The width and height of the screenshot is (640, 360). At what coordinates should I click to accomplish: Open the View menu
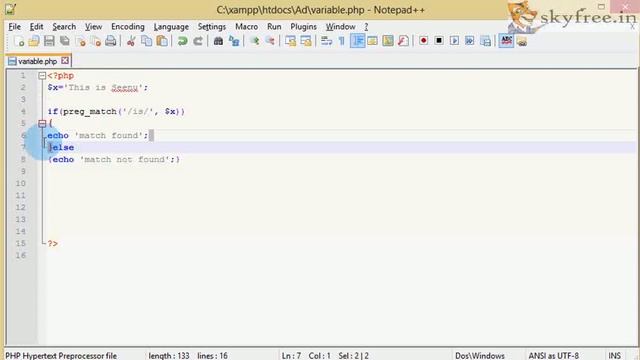pyautogui.click(x=93, y=27)
